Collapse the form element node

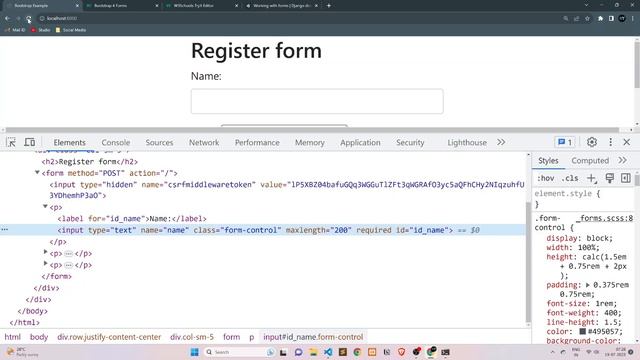[37, 173]
